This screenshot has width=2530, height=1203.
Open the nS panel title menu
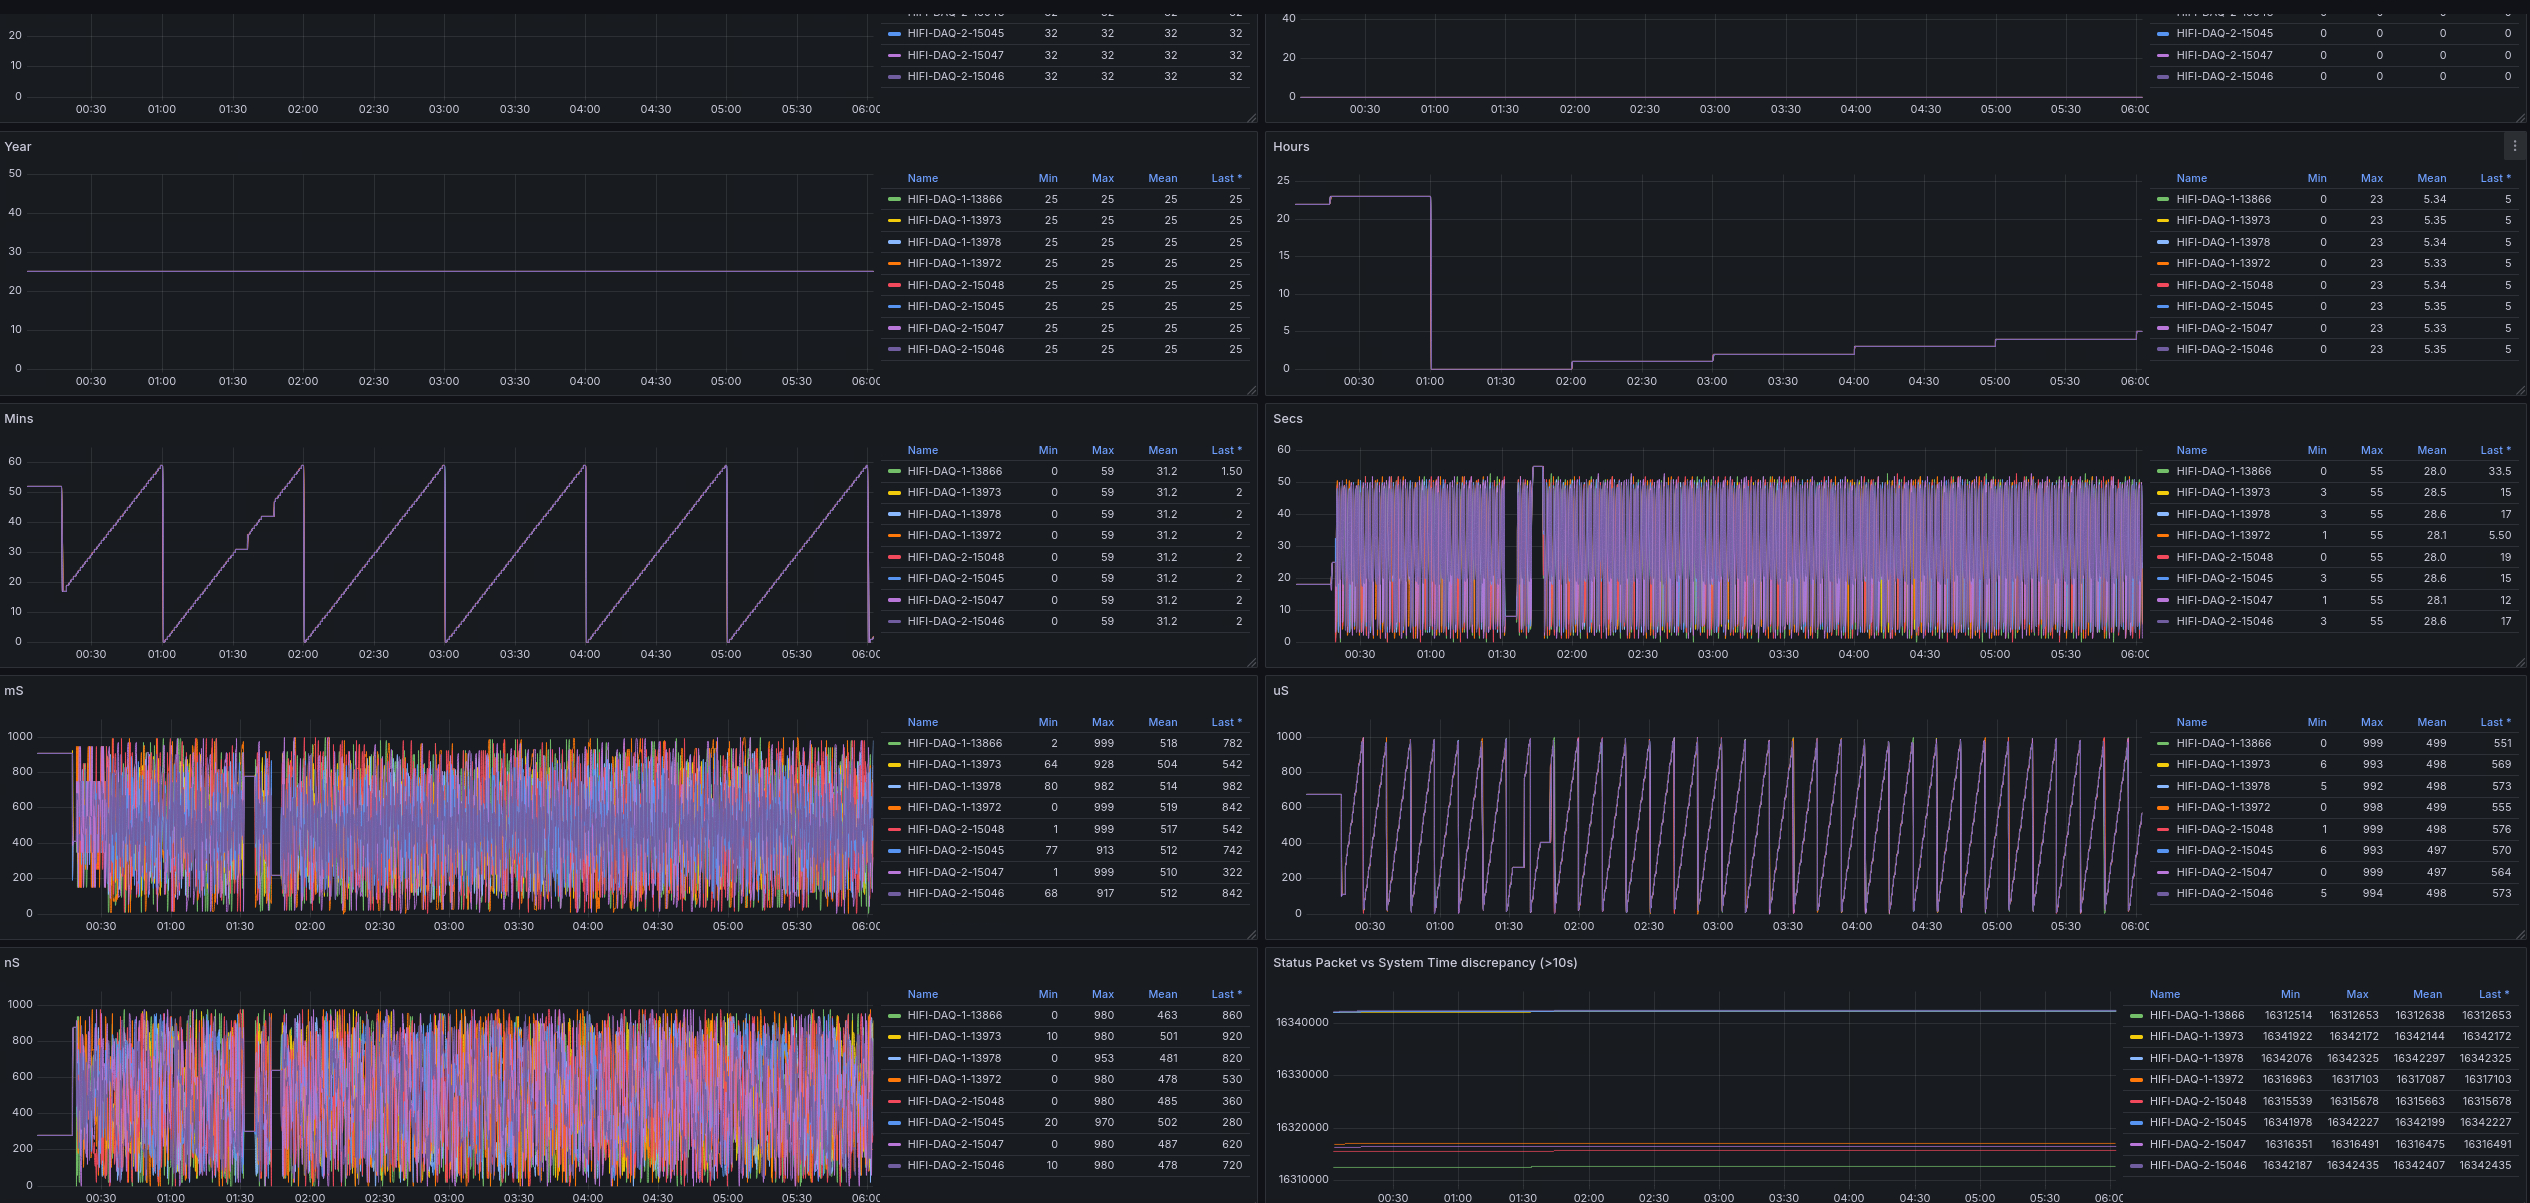coord(12,963)
